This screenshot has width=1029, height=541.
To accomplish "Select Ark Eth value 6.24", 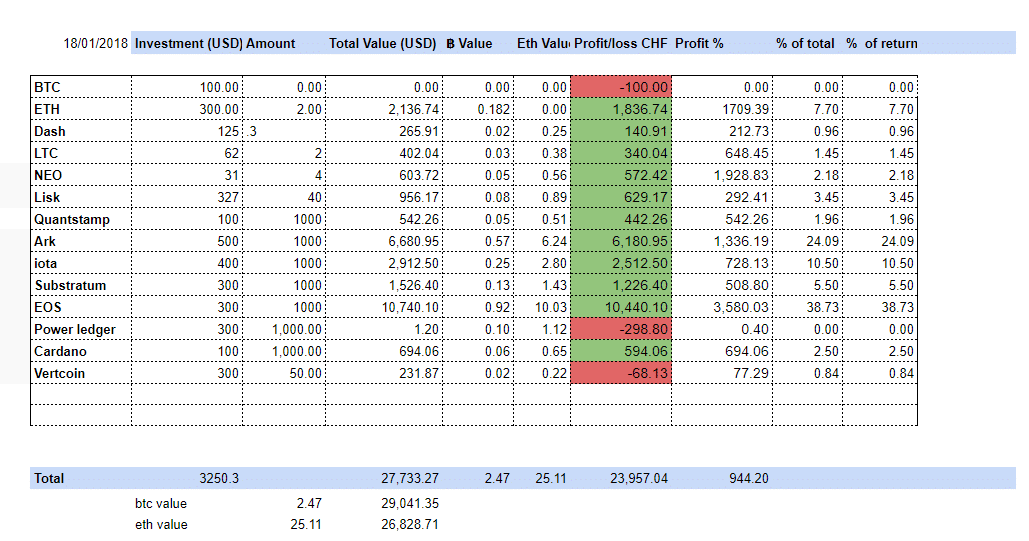I will pyautogui.click(x=555, y=241).
